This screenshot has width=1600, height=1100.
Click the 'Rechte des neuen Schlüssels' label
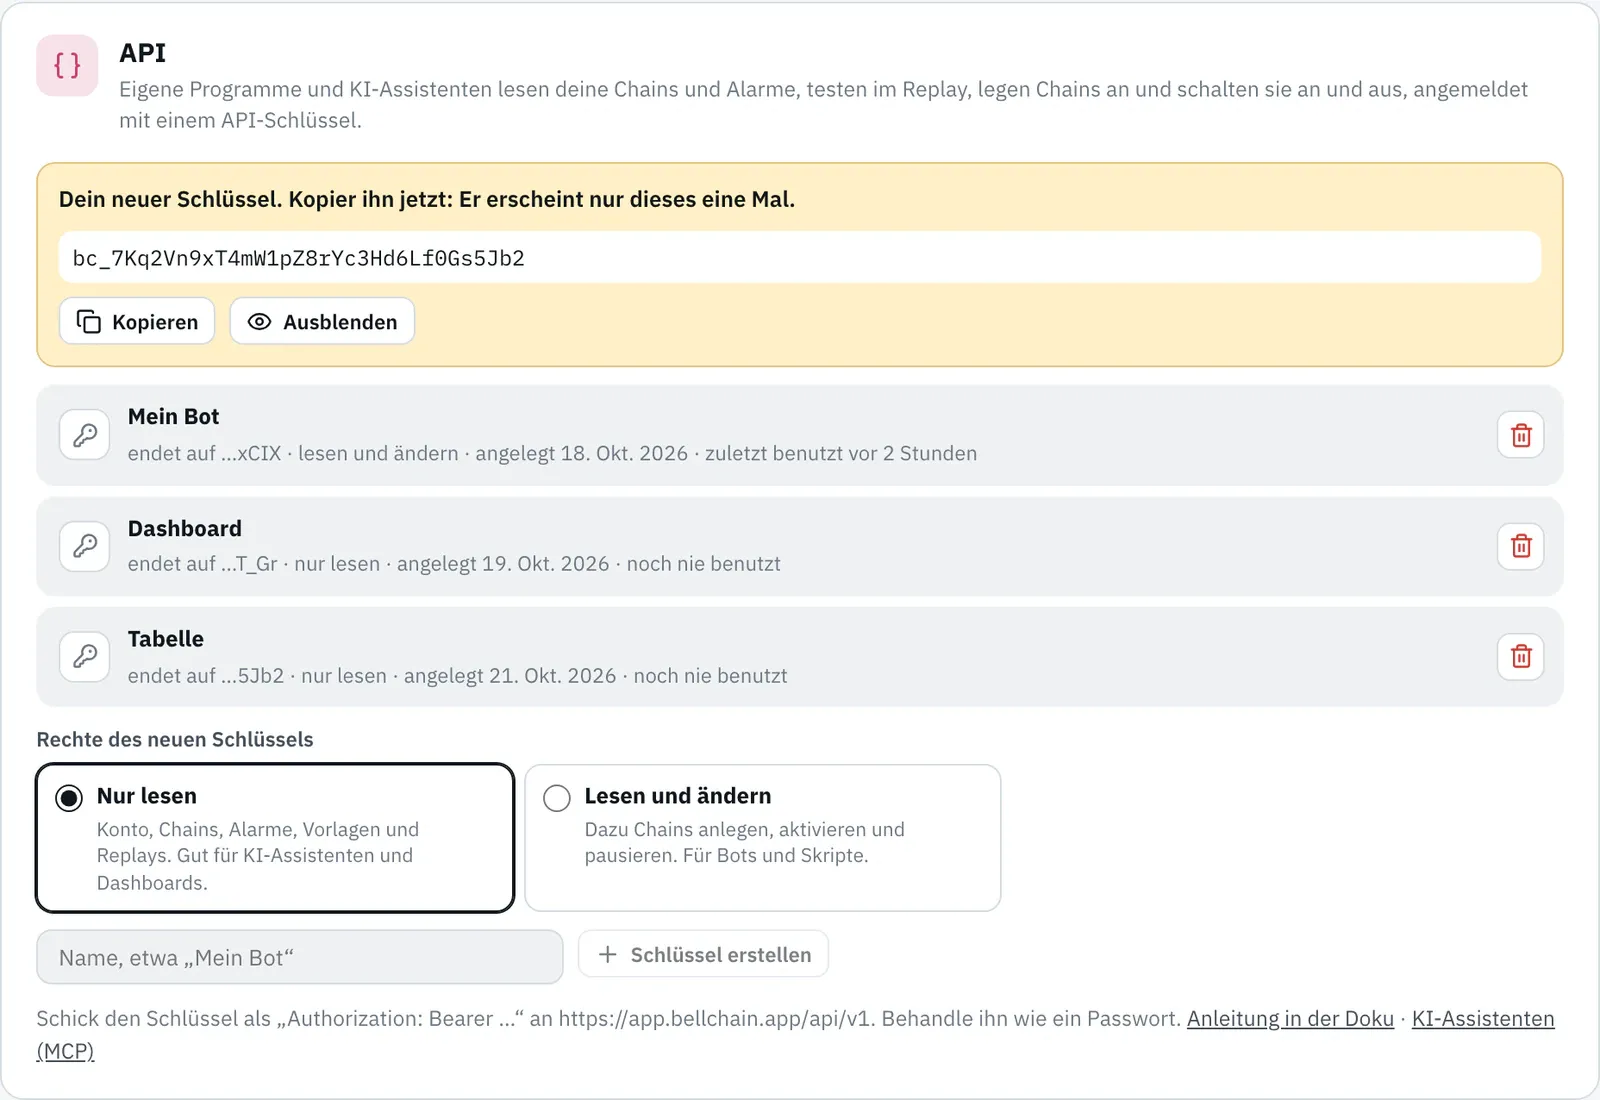(175, 739)
